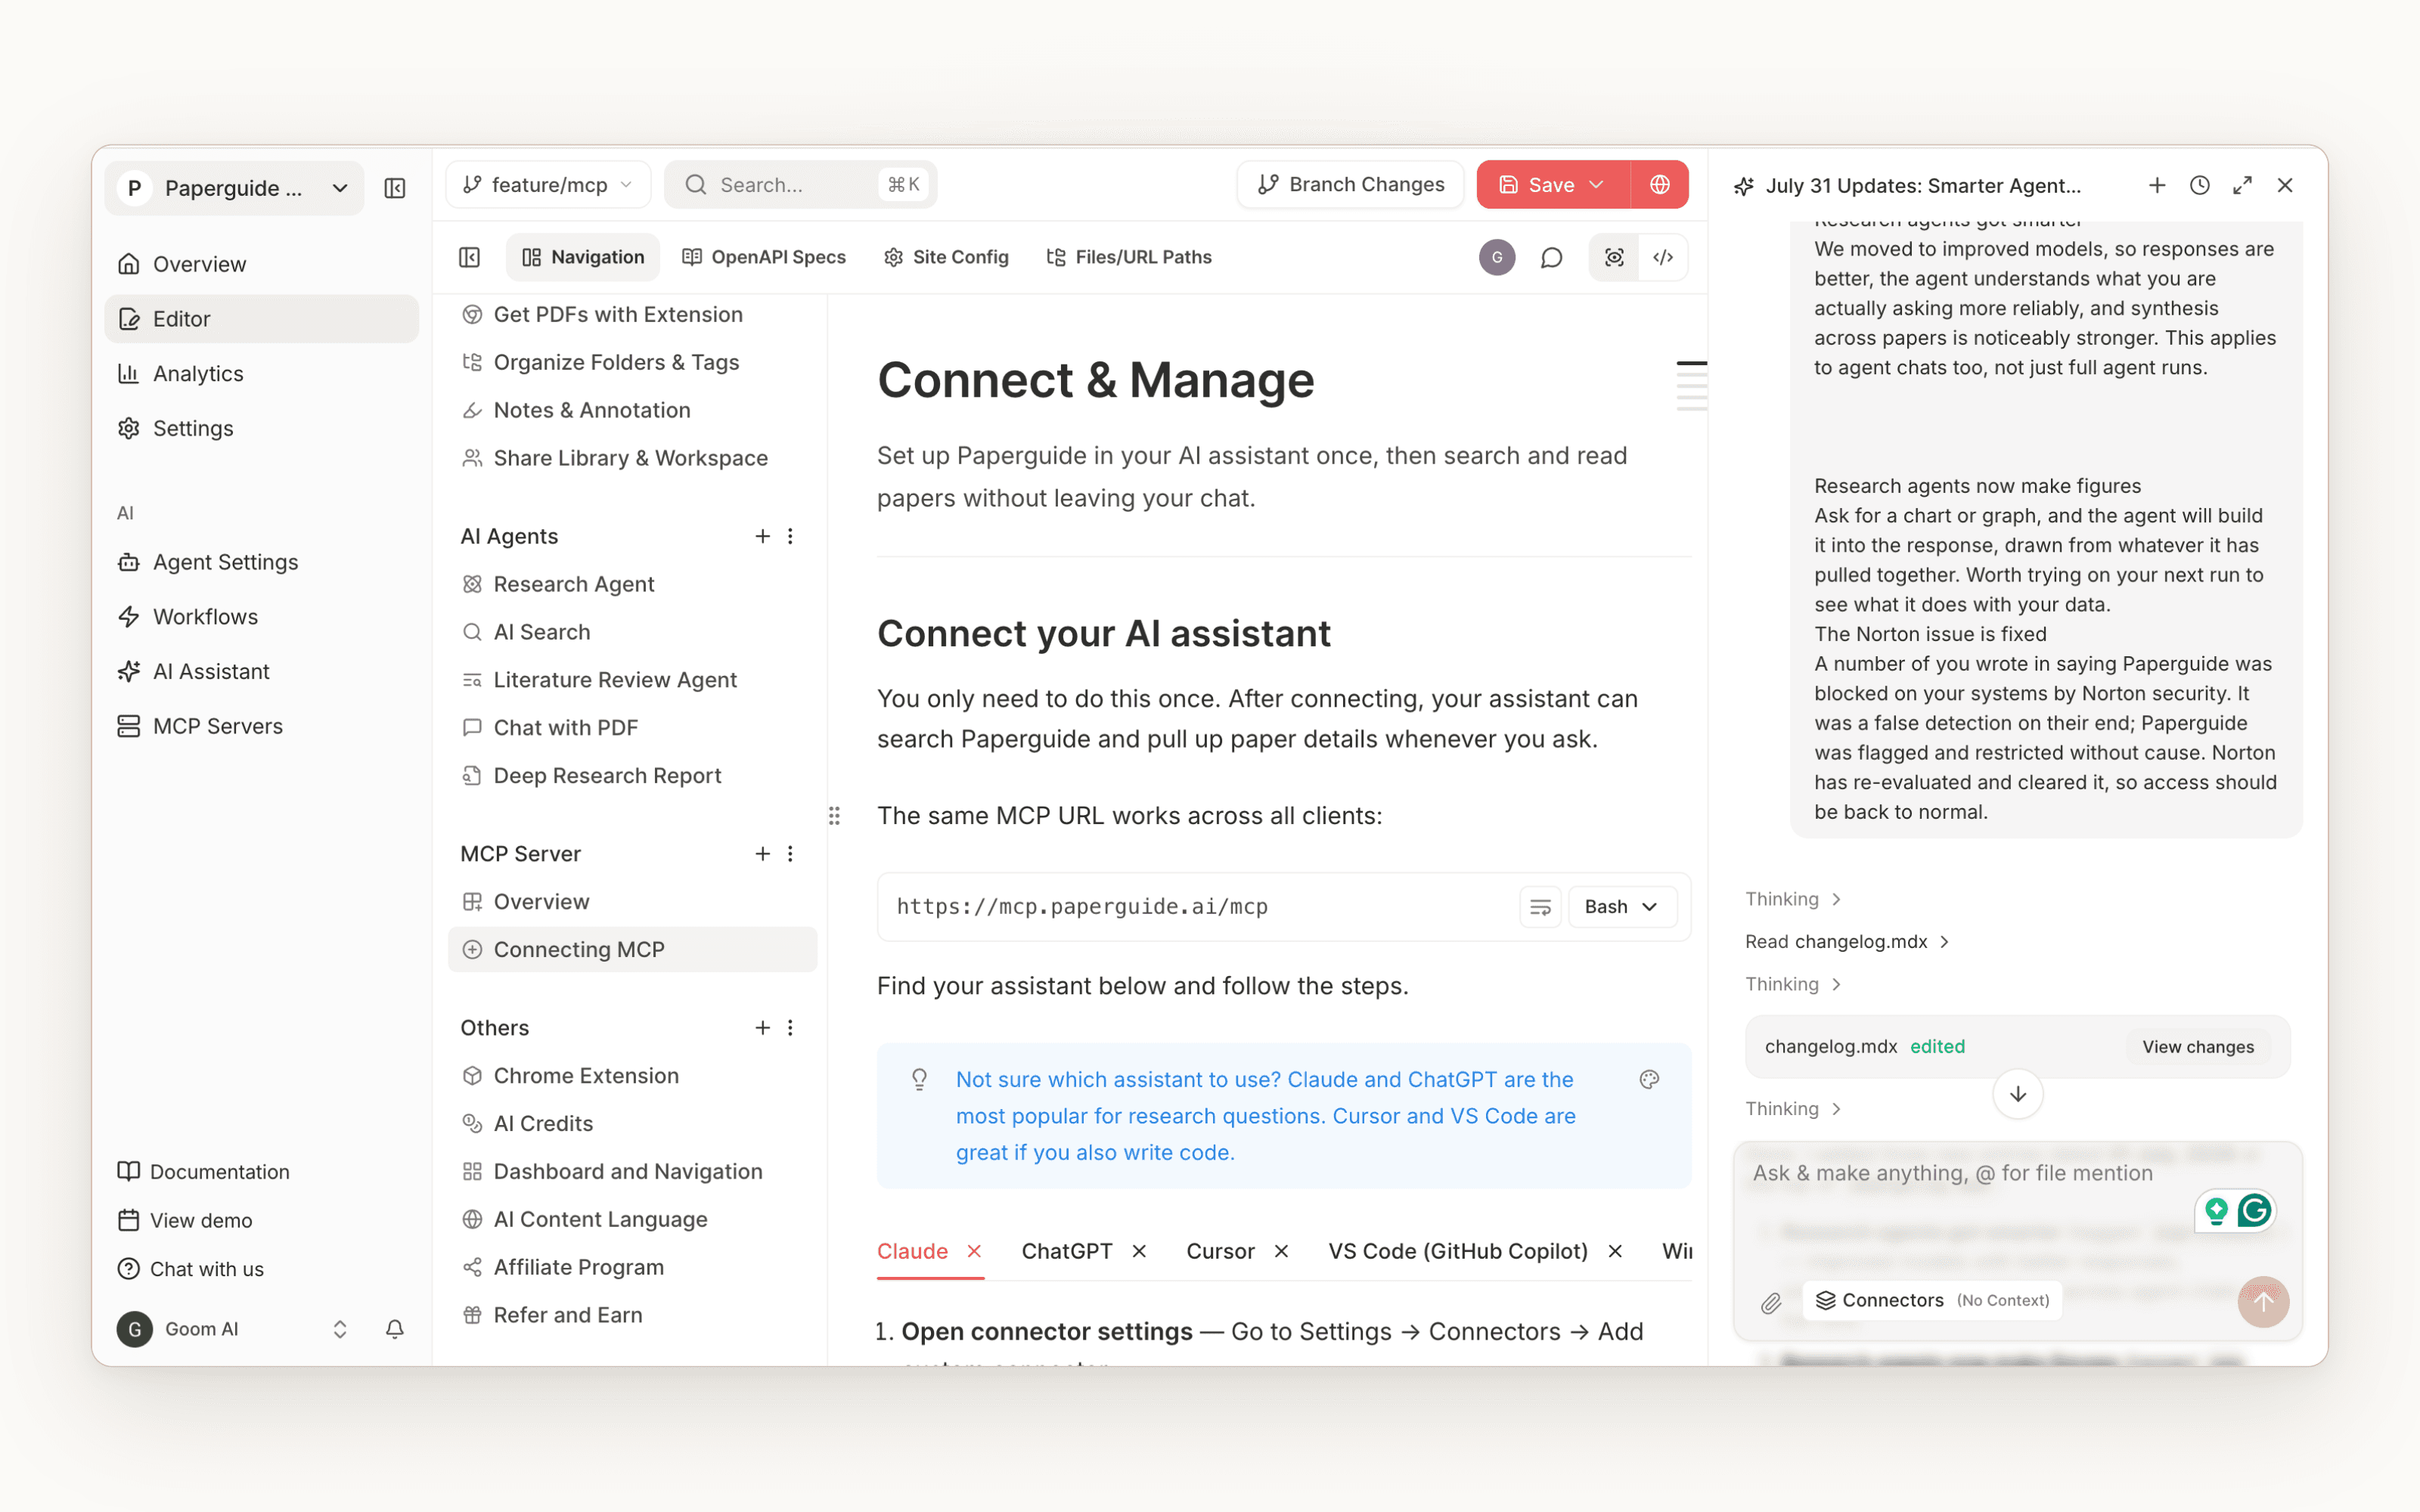
Task: Open Connectors context selector
Action: click(1932, 1300)
